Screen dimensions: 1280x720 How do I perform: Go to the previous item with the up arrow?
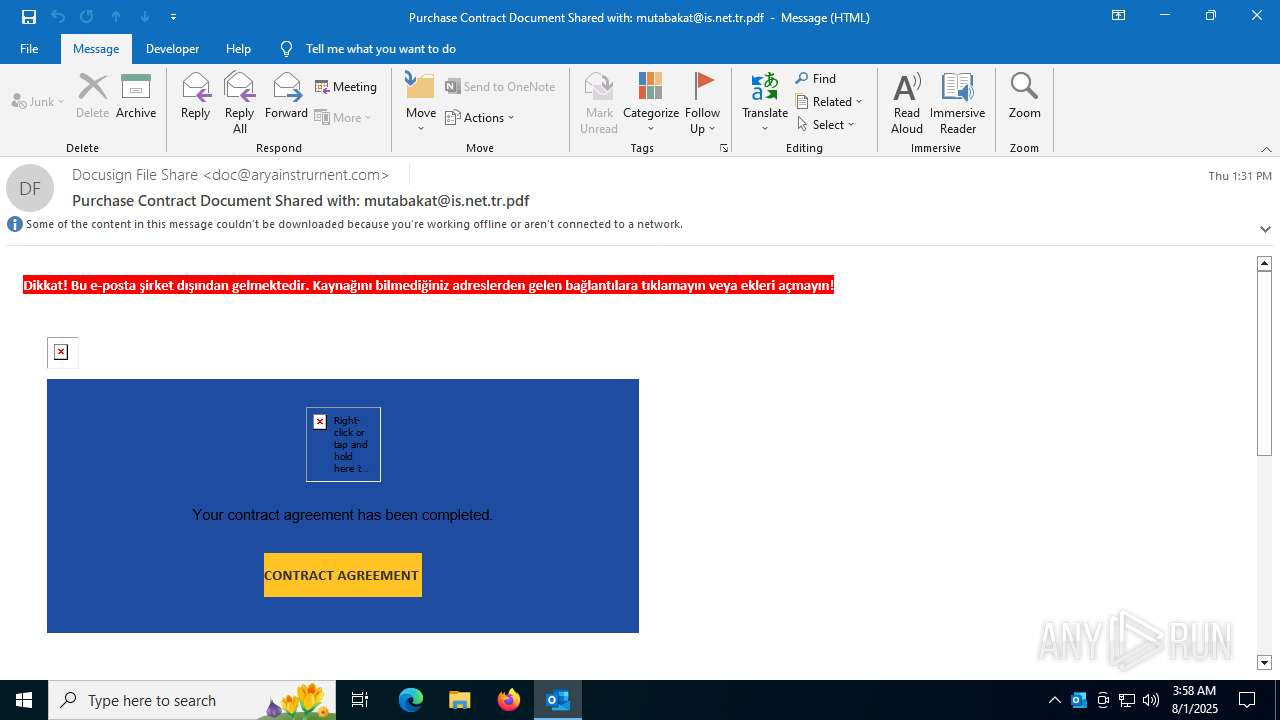116,17
